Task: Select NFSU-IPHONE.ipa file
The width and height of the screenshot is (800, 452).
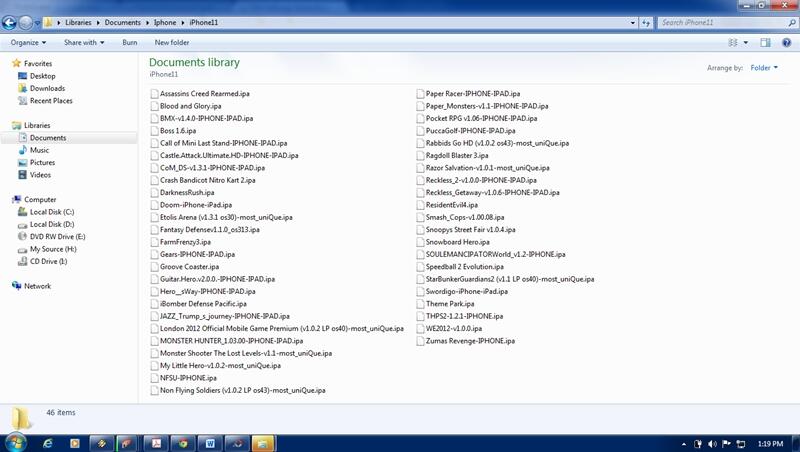Action: pyautogui.click(x=184, y=378)
